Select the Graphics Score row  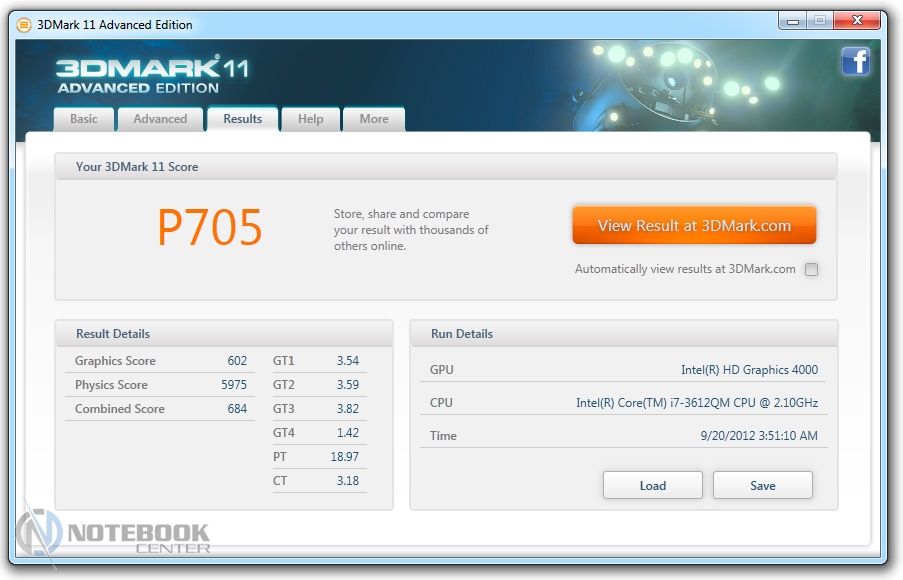tap(160, 361)
